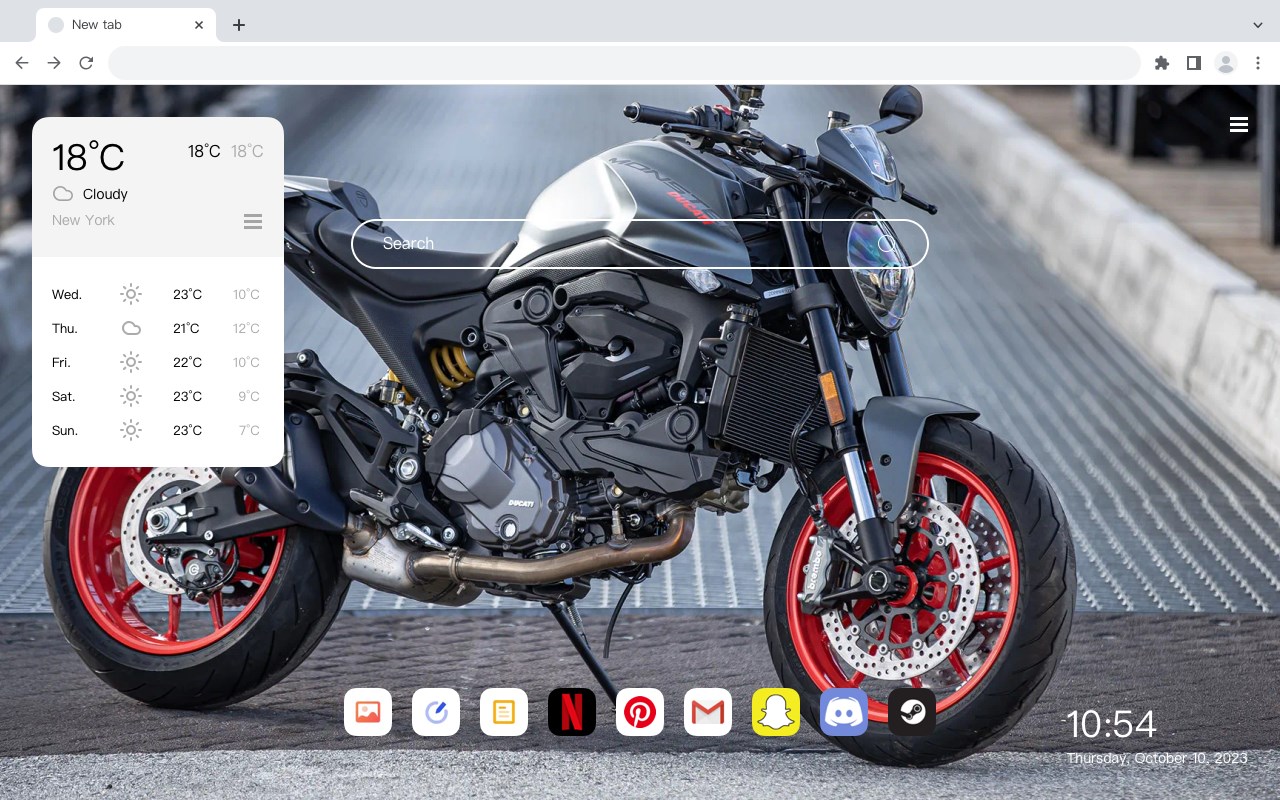Click the Sun. forecast row label
1280x800 pixels.
pyautogui.click(x=65, y=430)
